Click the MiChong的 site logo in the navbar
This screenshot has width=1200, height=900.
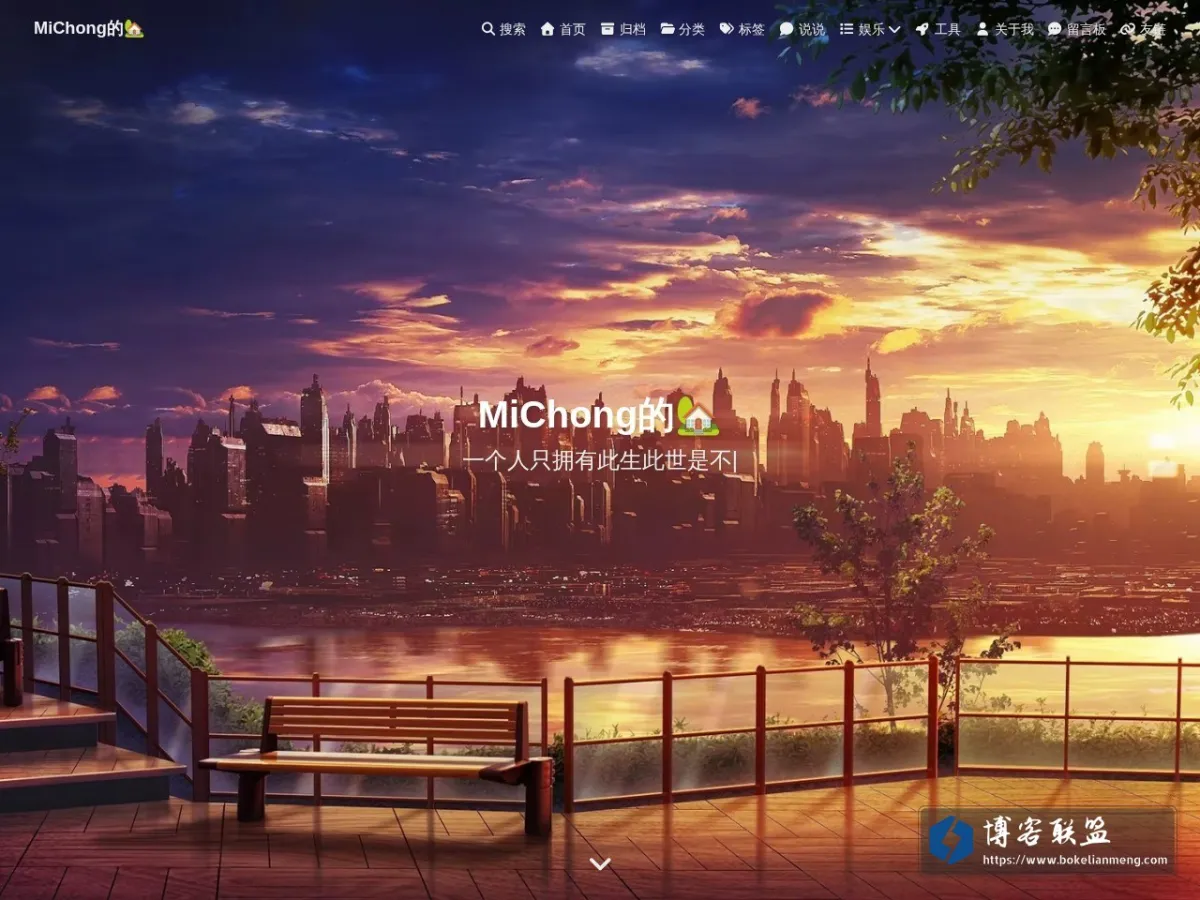pos(89,28)
